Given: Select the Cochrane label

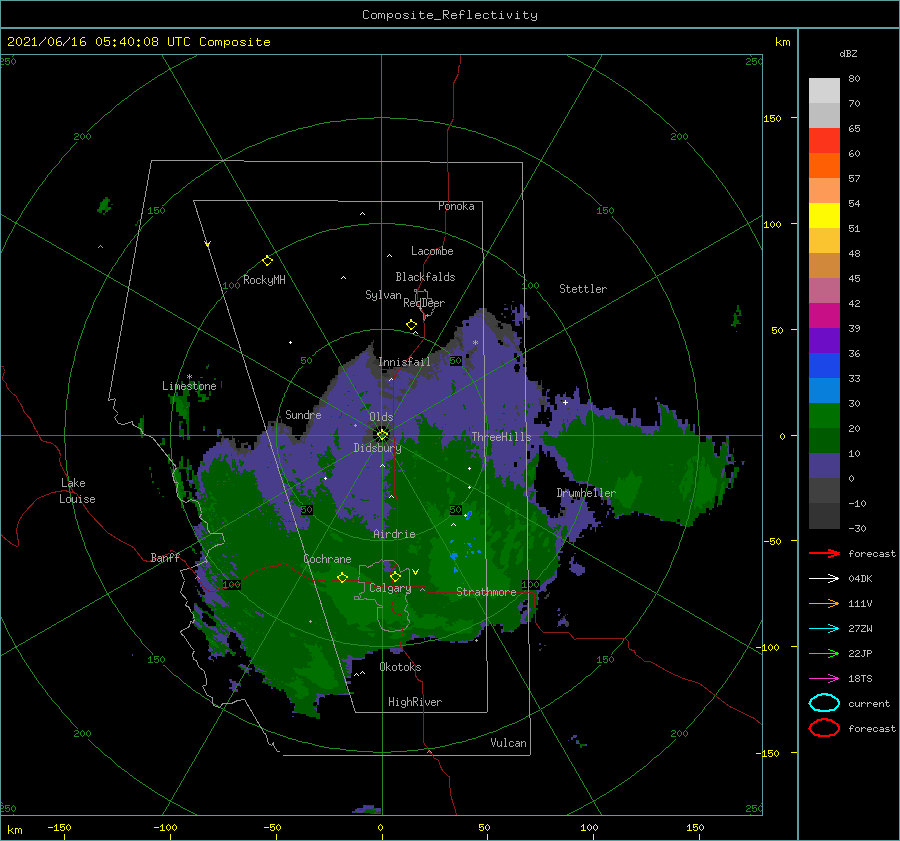Looking at the screenshot, I should point(327,559).
